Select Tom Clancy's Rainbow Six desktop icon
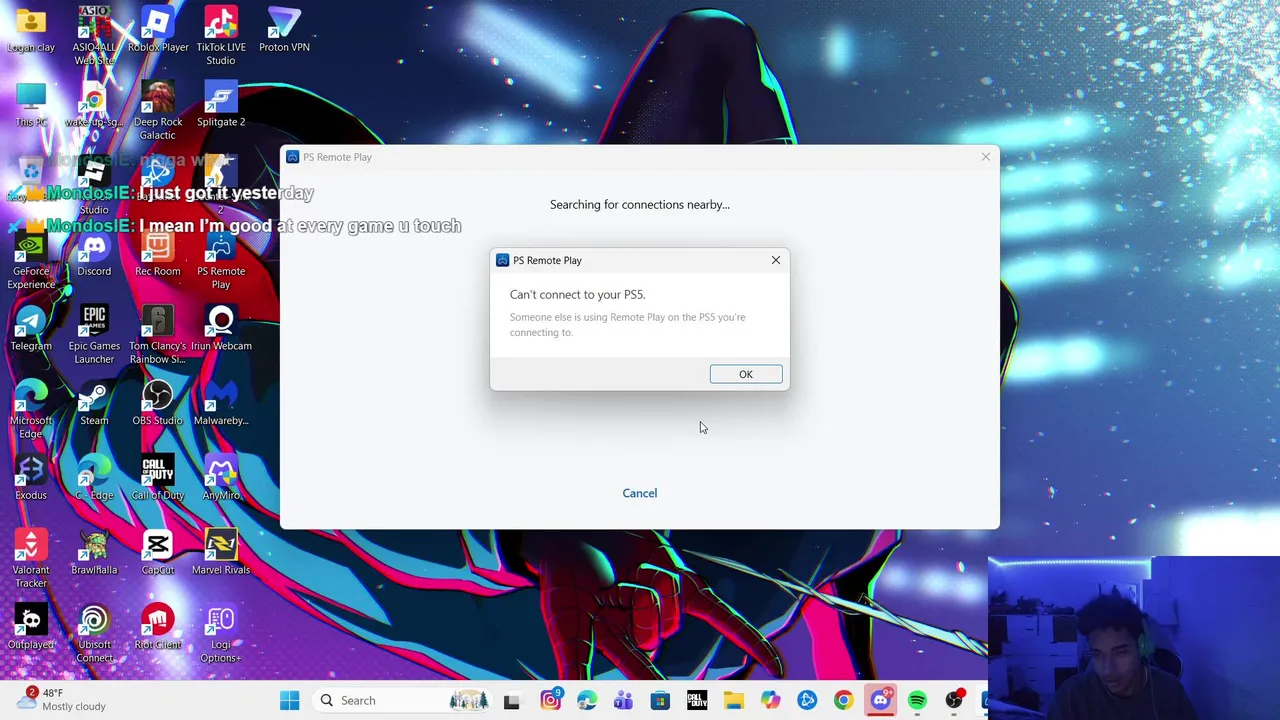1280x720 pixels. coord(158,335)
